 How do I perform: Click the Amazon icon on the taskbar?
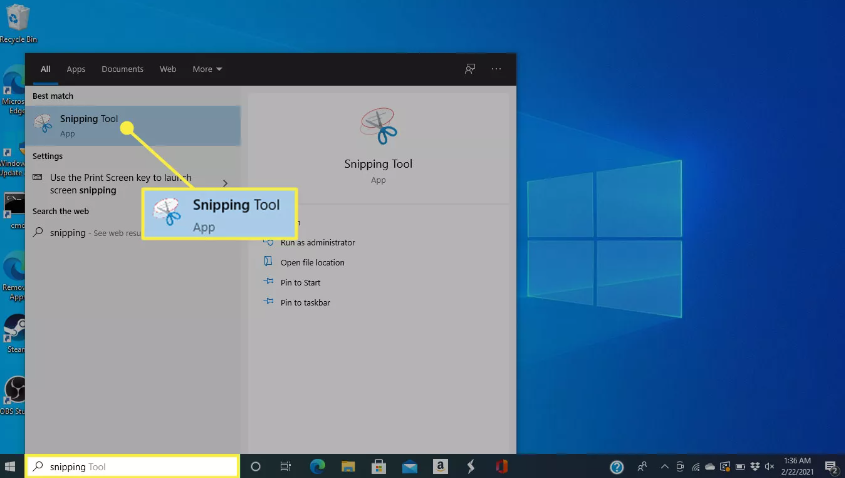point(440,466)
